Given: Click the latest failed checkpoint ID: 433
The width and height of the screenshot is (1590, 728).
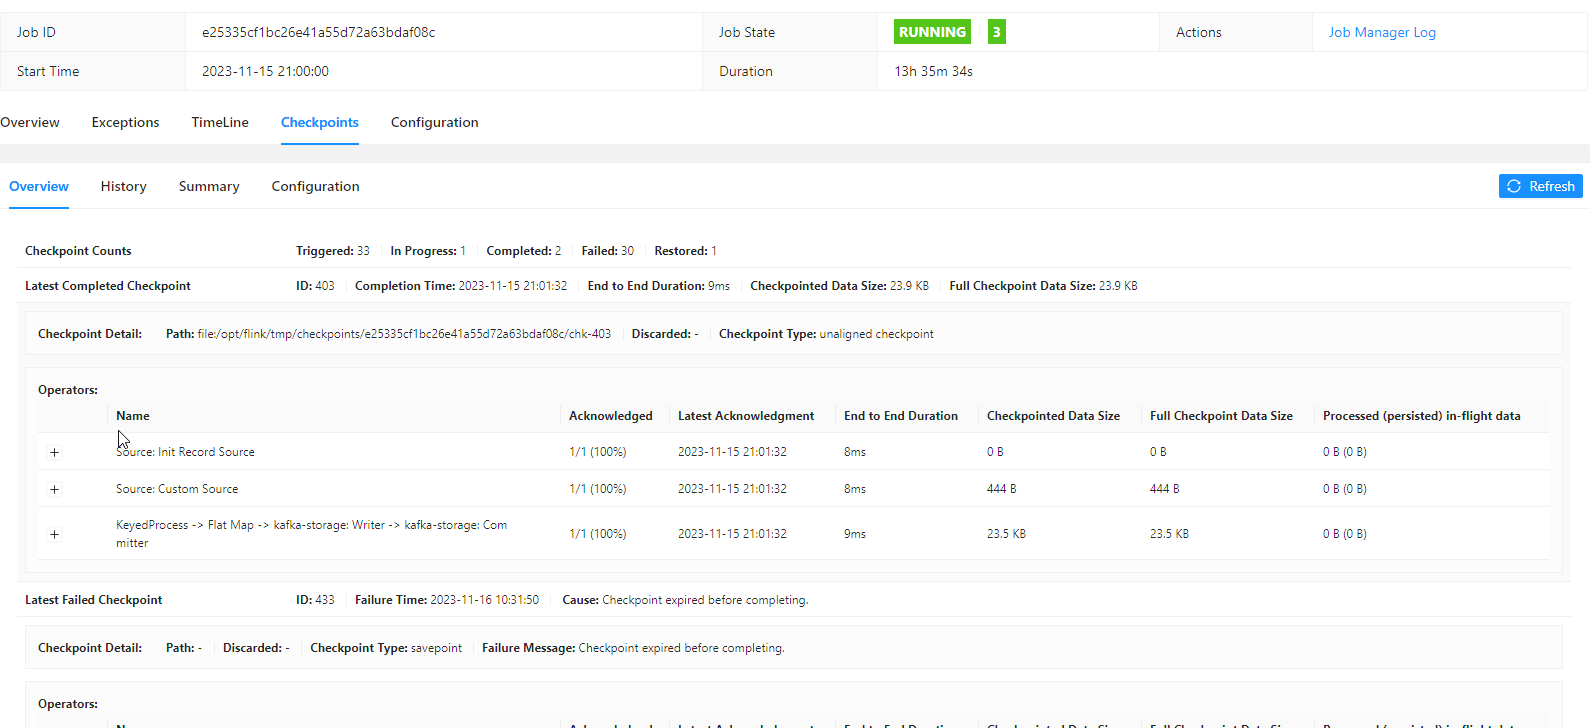Looking at the screenshot, I should 315,600.
